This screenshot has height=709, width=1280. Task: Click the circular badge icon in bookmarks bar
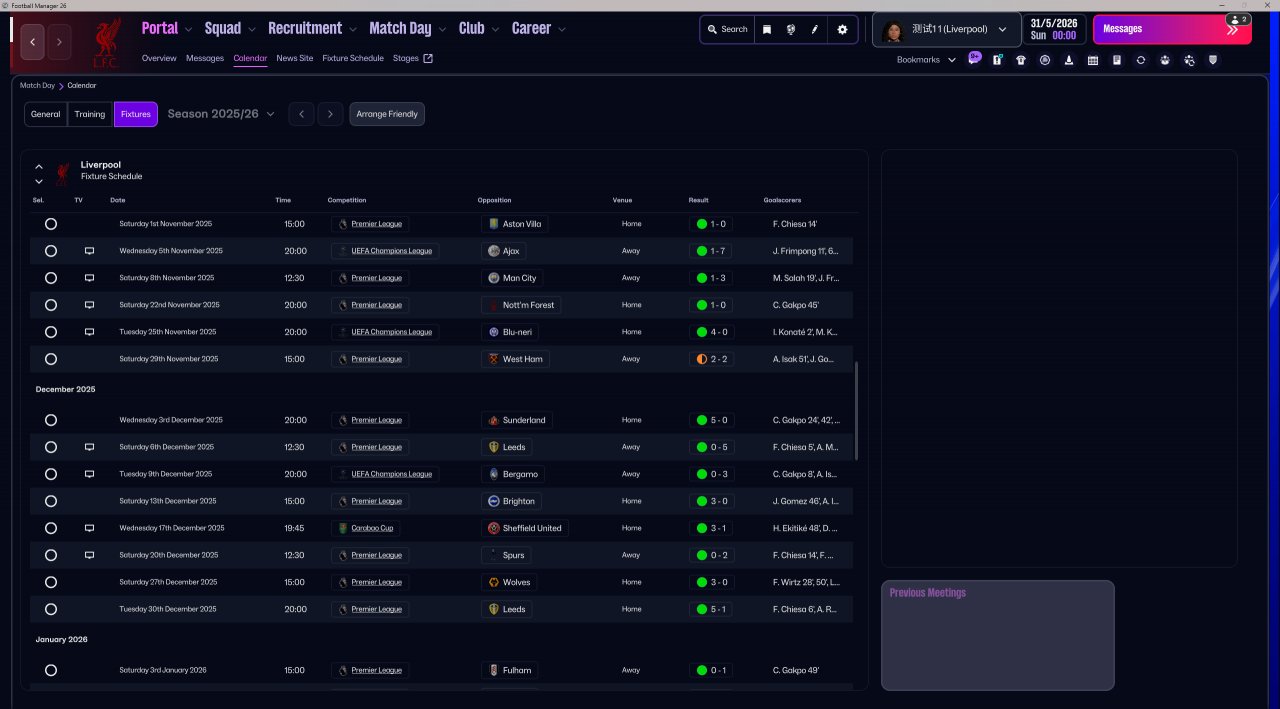click(1045, 60)
